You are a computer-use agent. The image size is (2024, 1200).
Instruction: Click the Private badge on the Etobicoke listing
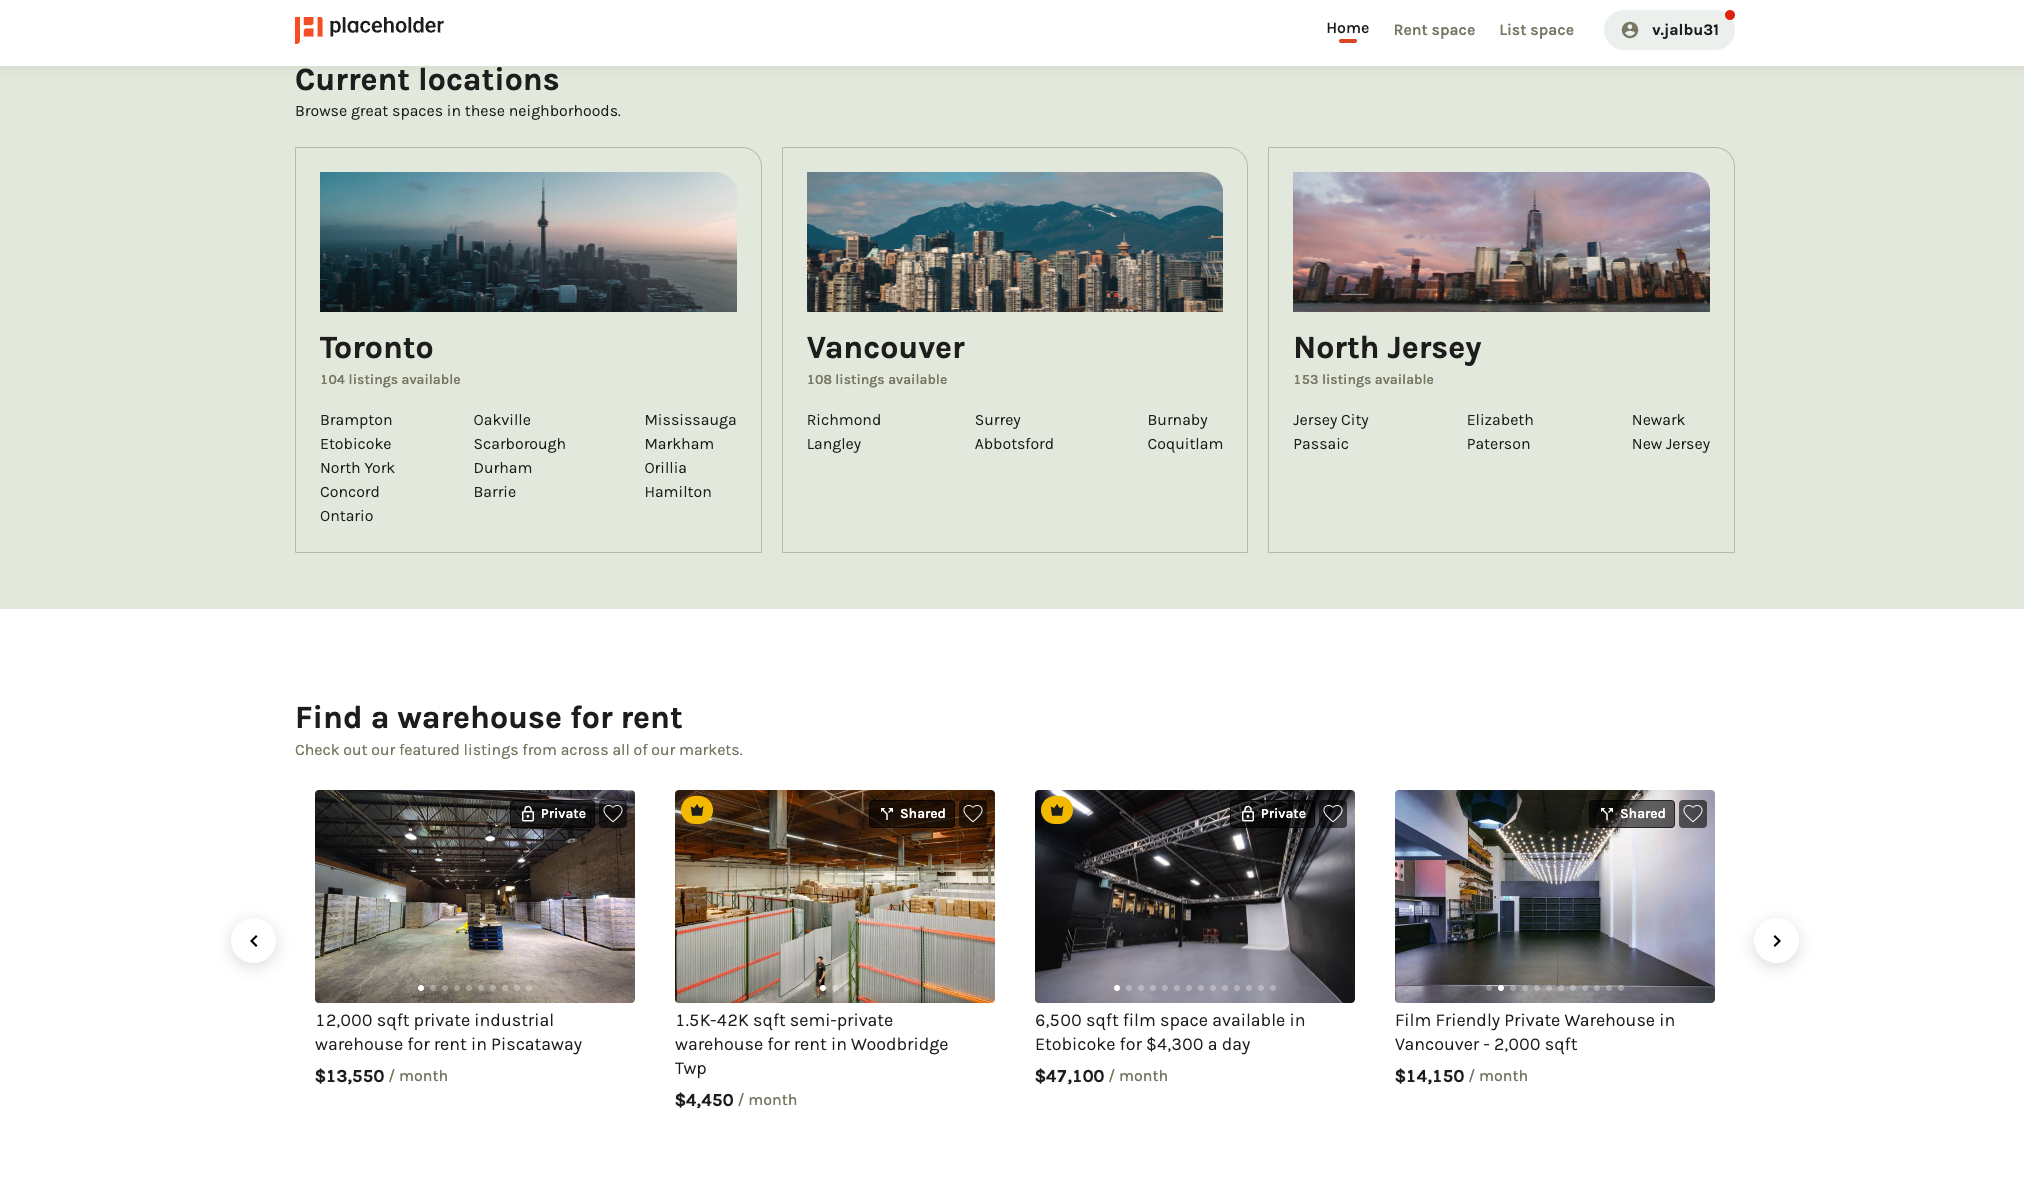[x=1273, y=813]
